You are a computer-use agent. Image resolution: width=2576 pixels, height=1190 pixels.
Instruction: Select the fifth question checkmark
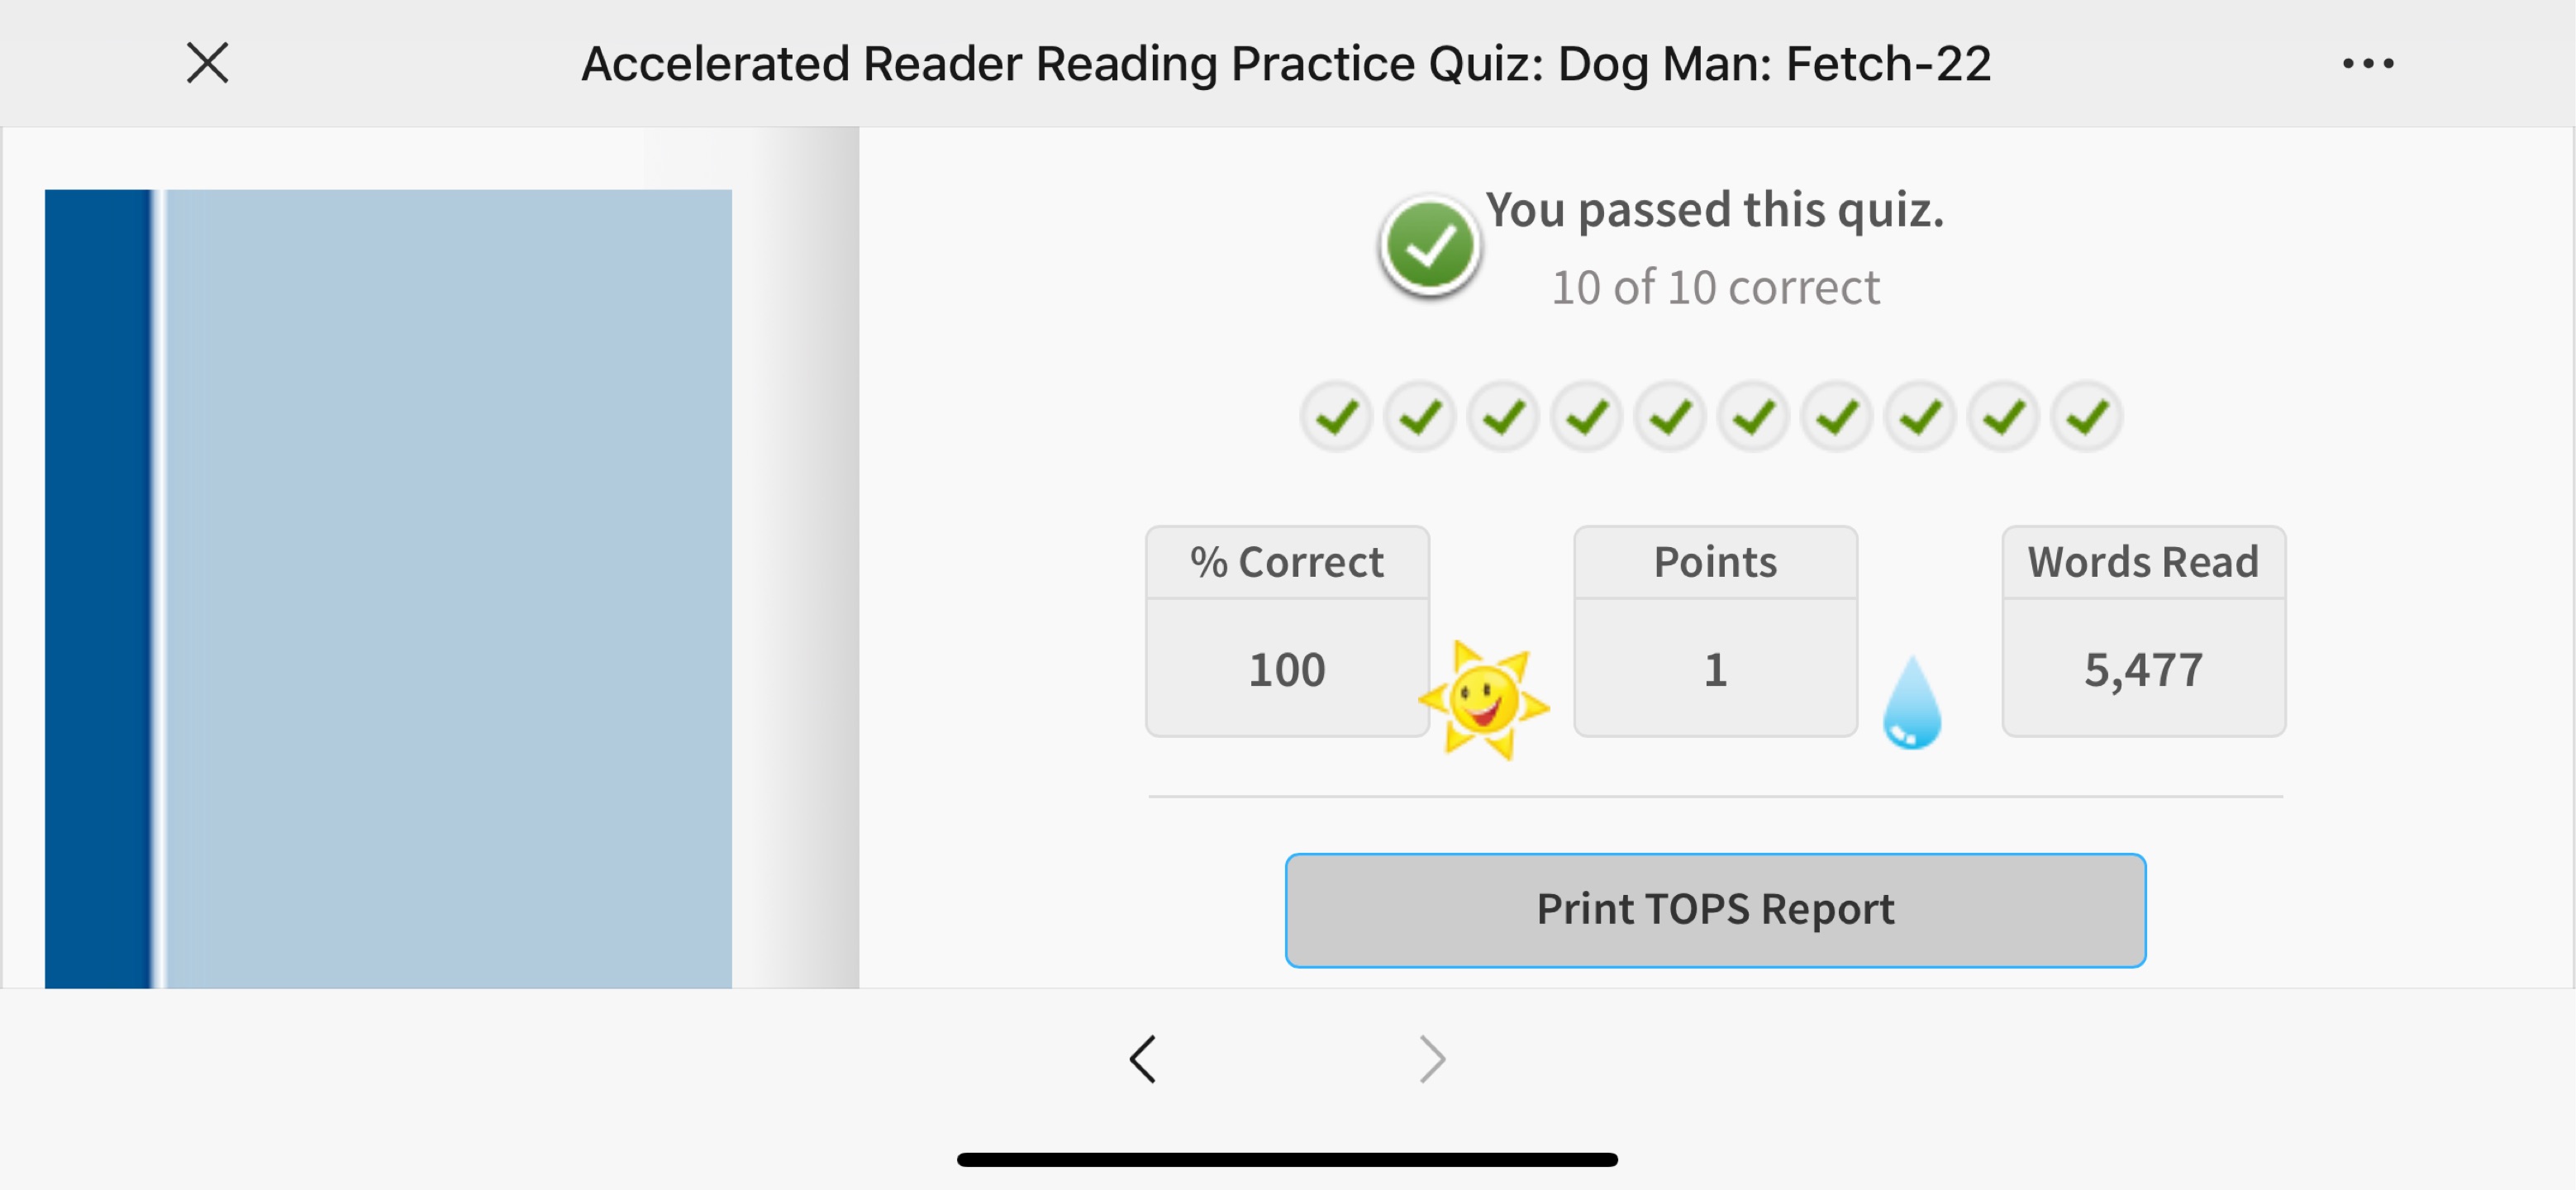(x=1670, y=416)
